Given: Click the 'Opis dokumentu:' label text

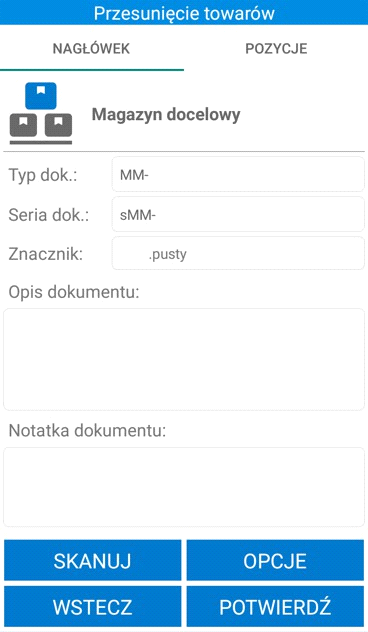Looking at the screenshot, I should pos(74,292).
